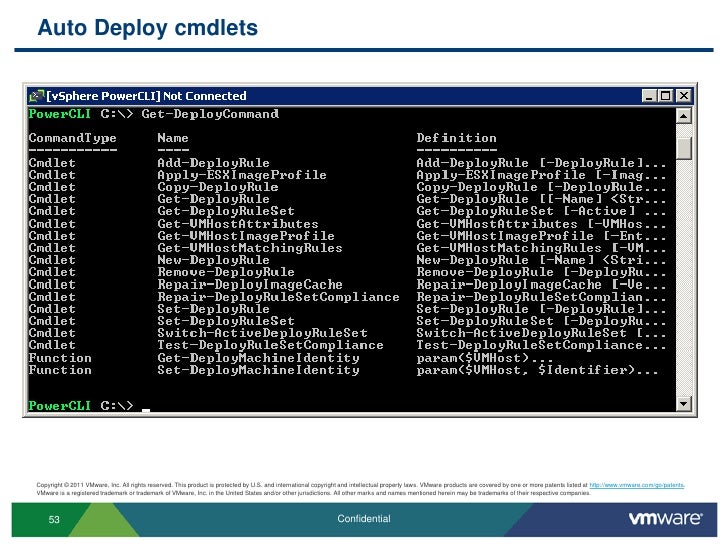This screenshot has width=728, height=546.
Task: Click the Auto Deploy cmdlets slide title
Action: pyautogui.click(x=148, y=28)
